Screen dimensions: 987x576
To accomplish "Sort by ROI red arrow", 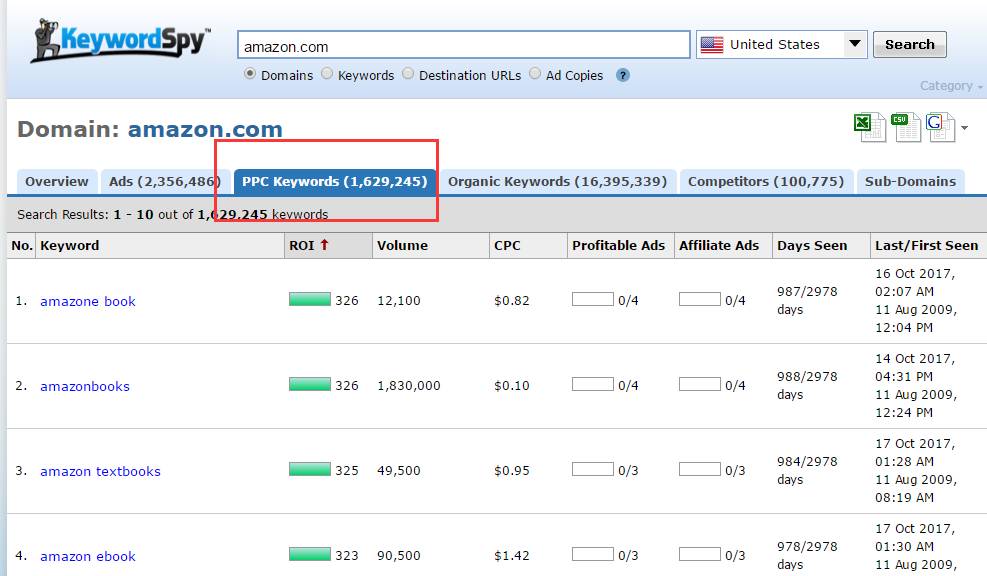I will [x=324, y=244].
